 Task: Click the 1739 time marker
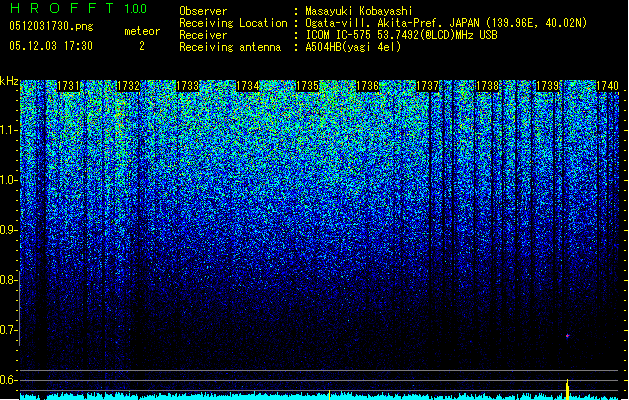(x=548, y=86)
